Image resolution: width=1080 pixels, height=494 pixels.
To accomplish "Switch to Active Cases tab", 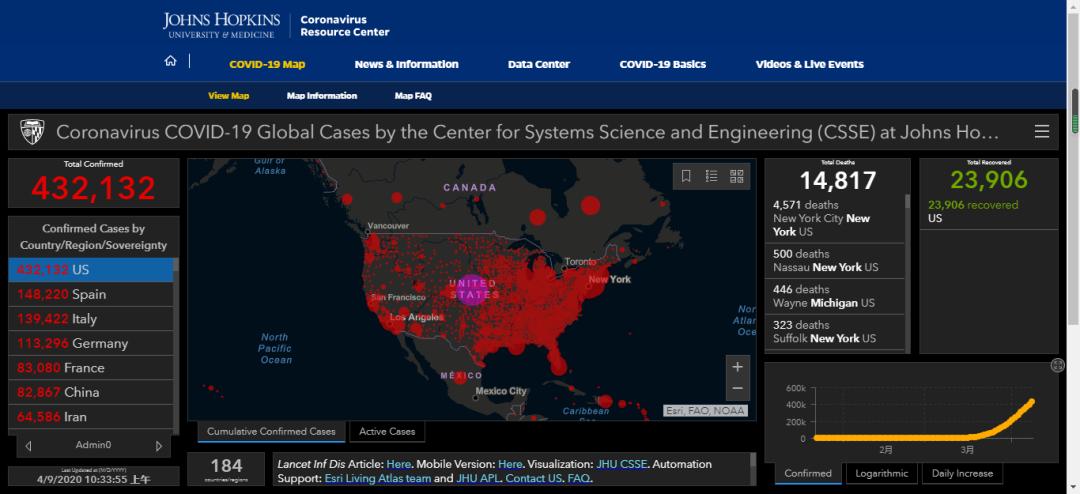I will [x=387, y=431].
